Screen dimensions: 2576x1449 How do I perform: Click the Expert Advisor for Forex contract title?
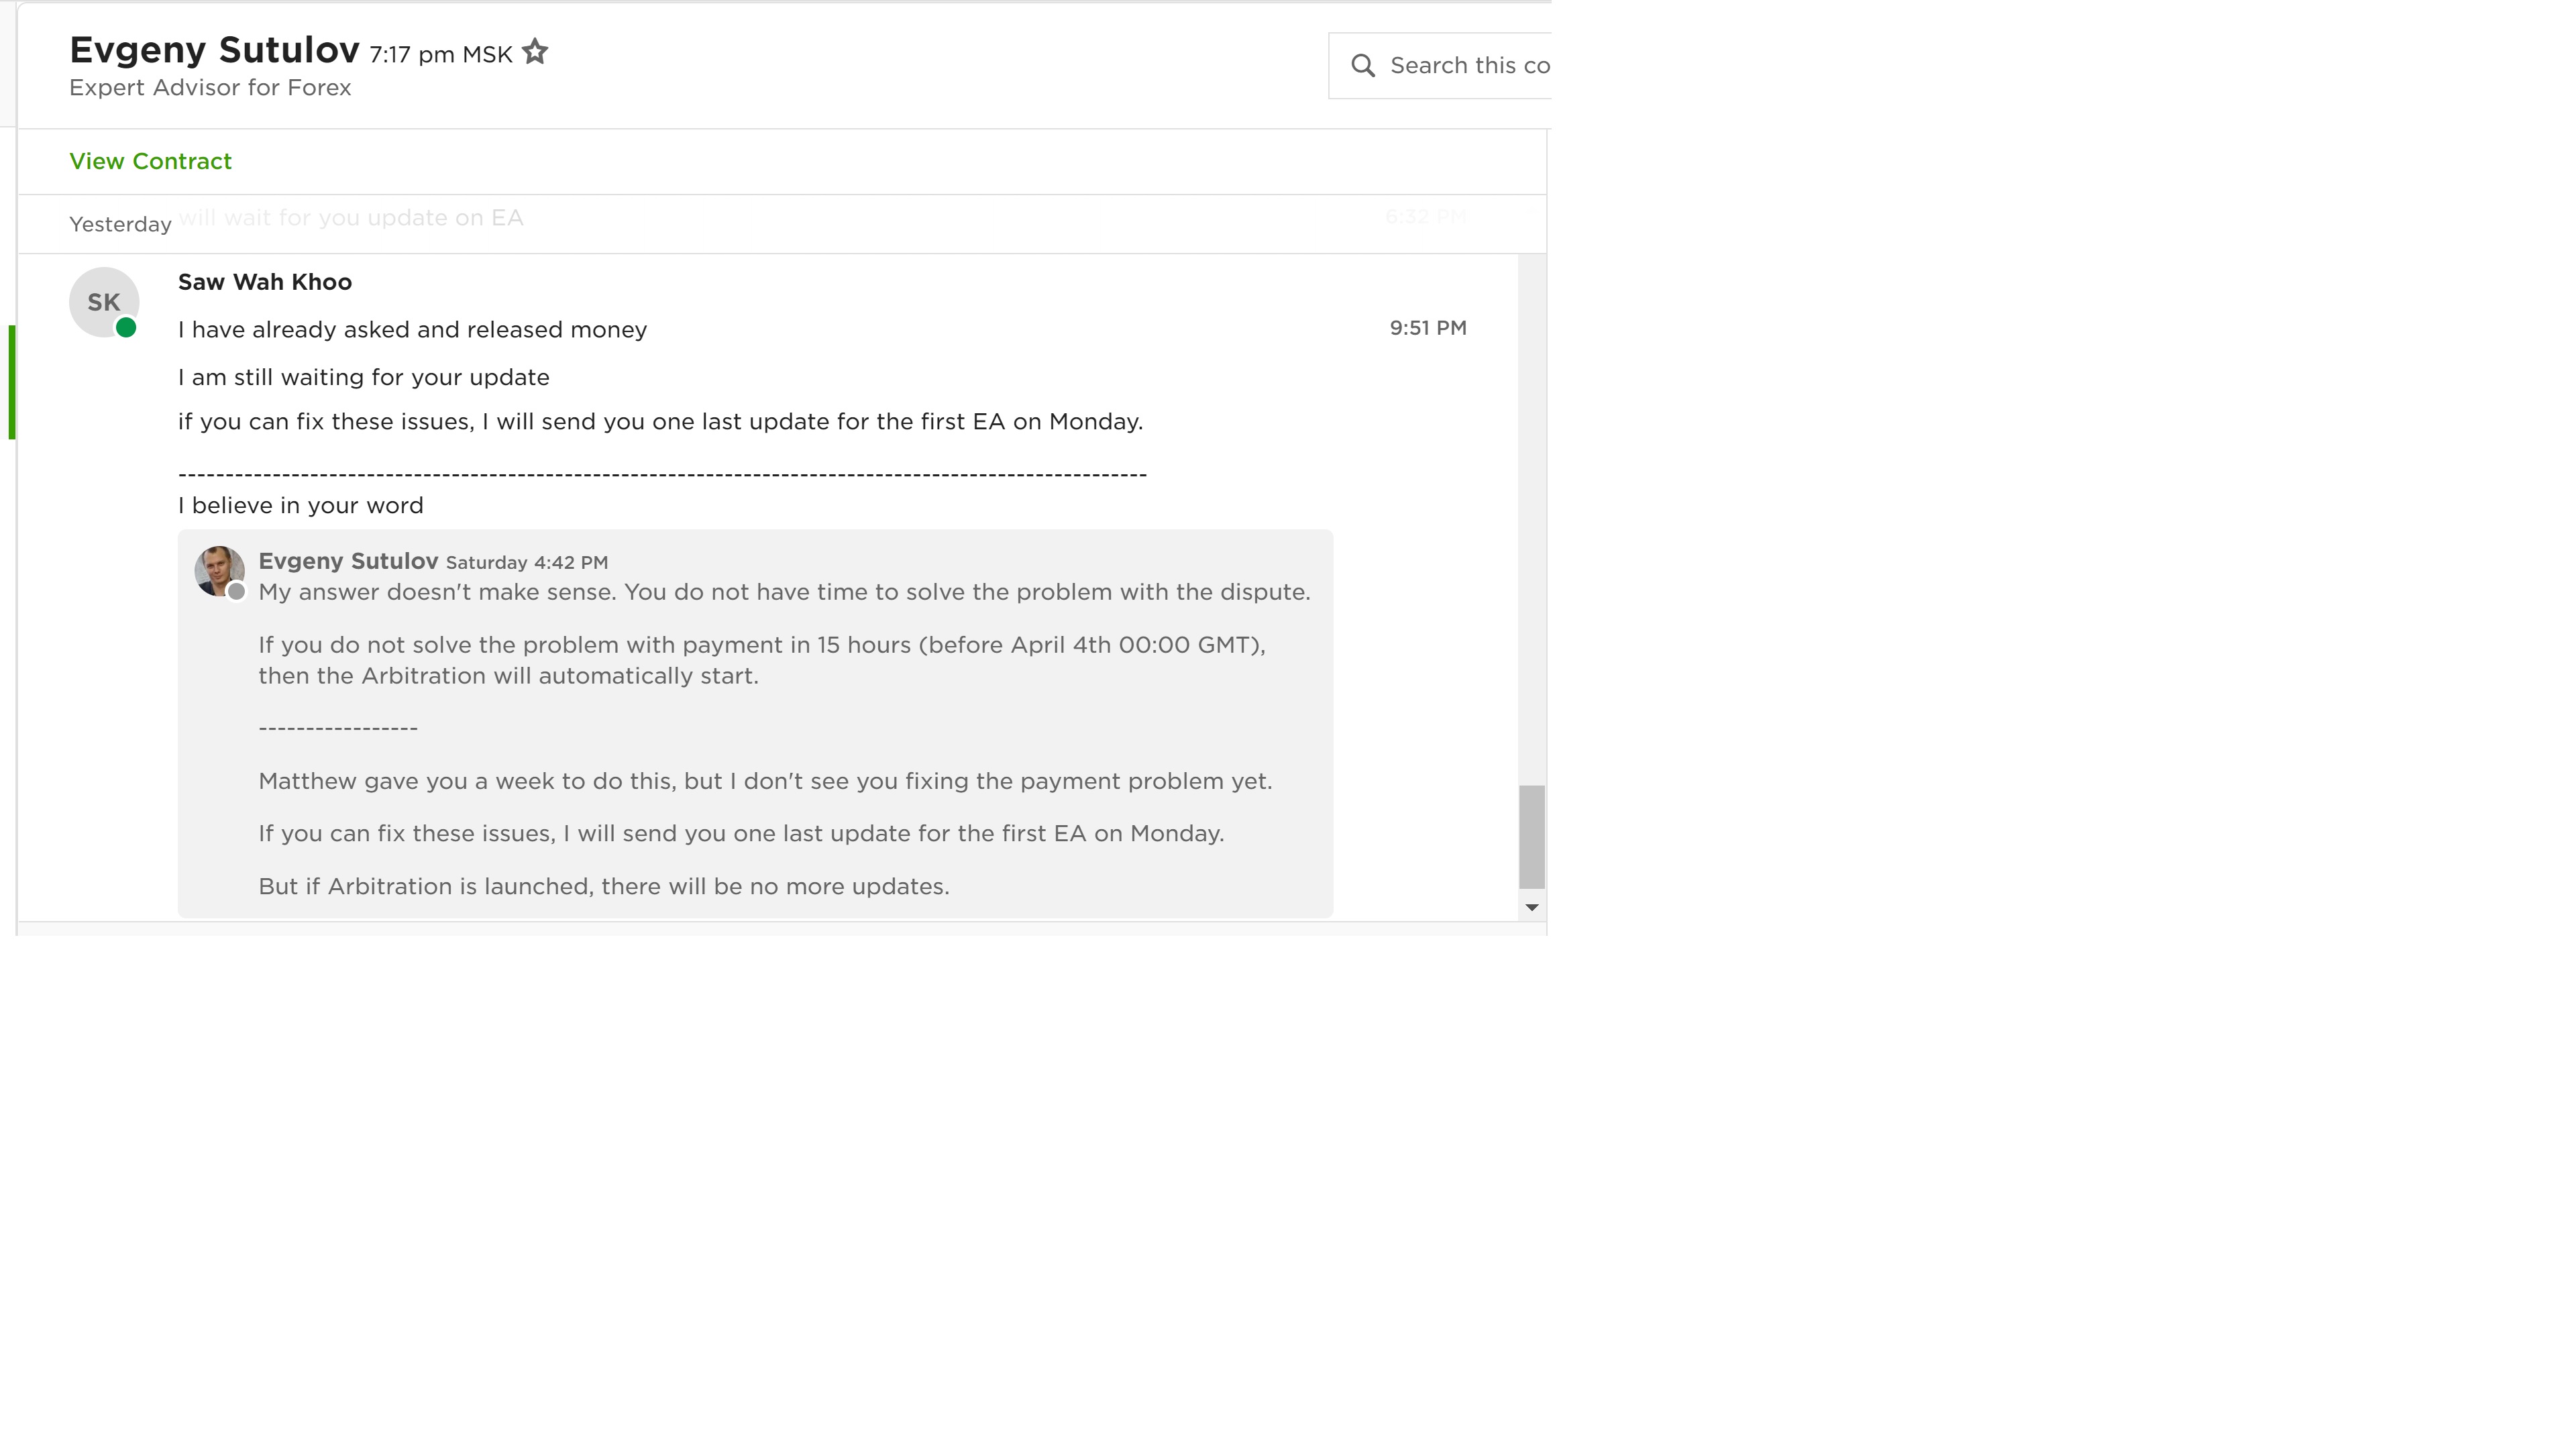(x=210, y=88)
